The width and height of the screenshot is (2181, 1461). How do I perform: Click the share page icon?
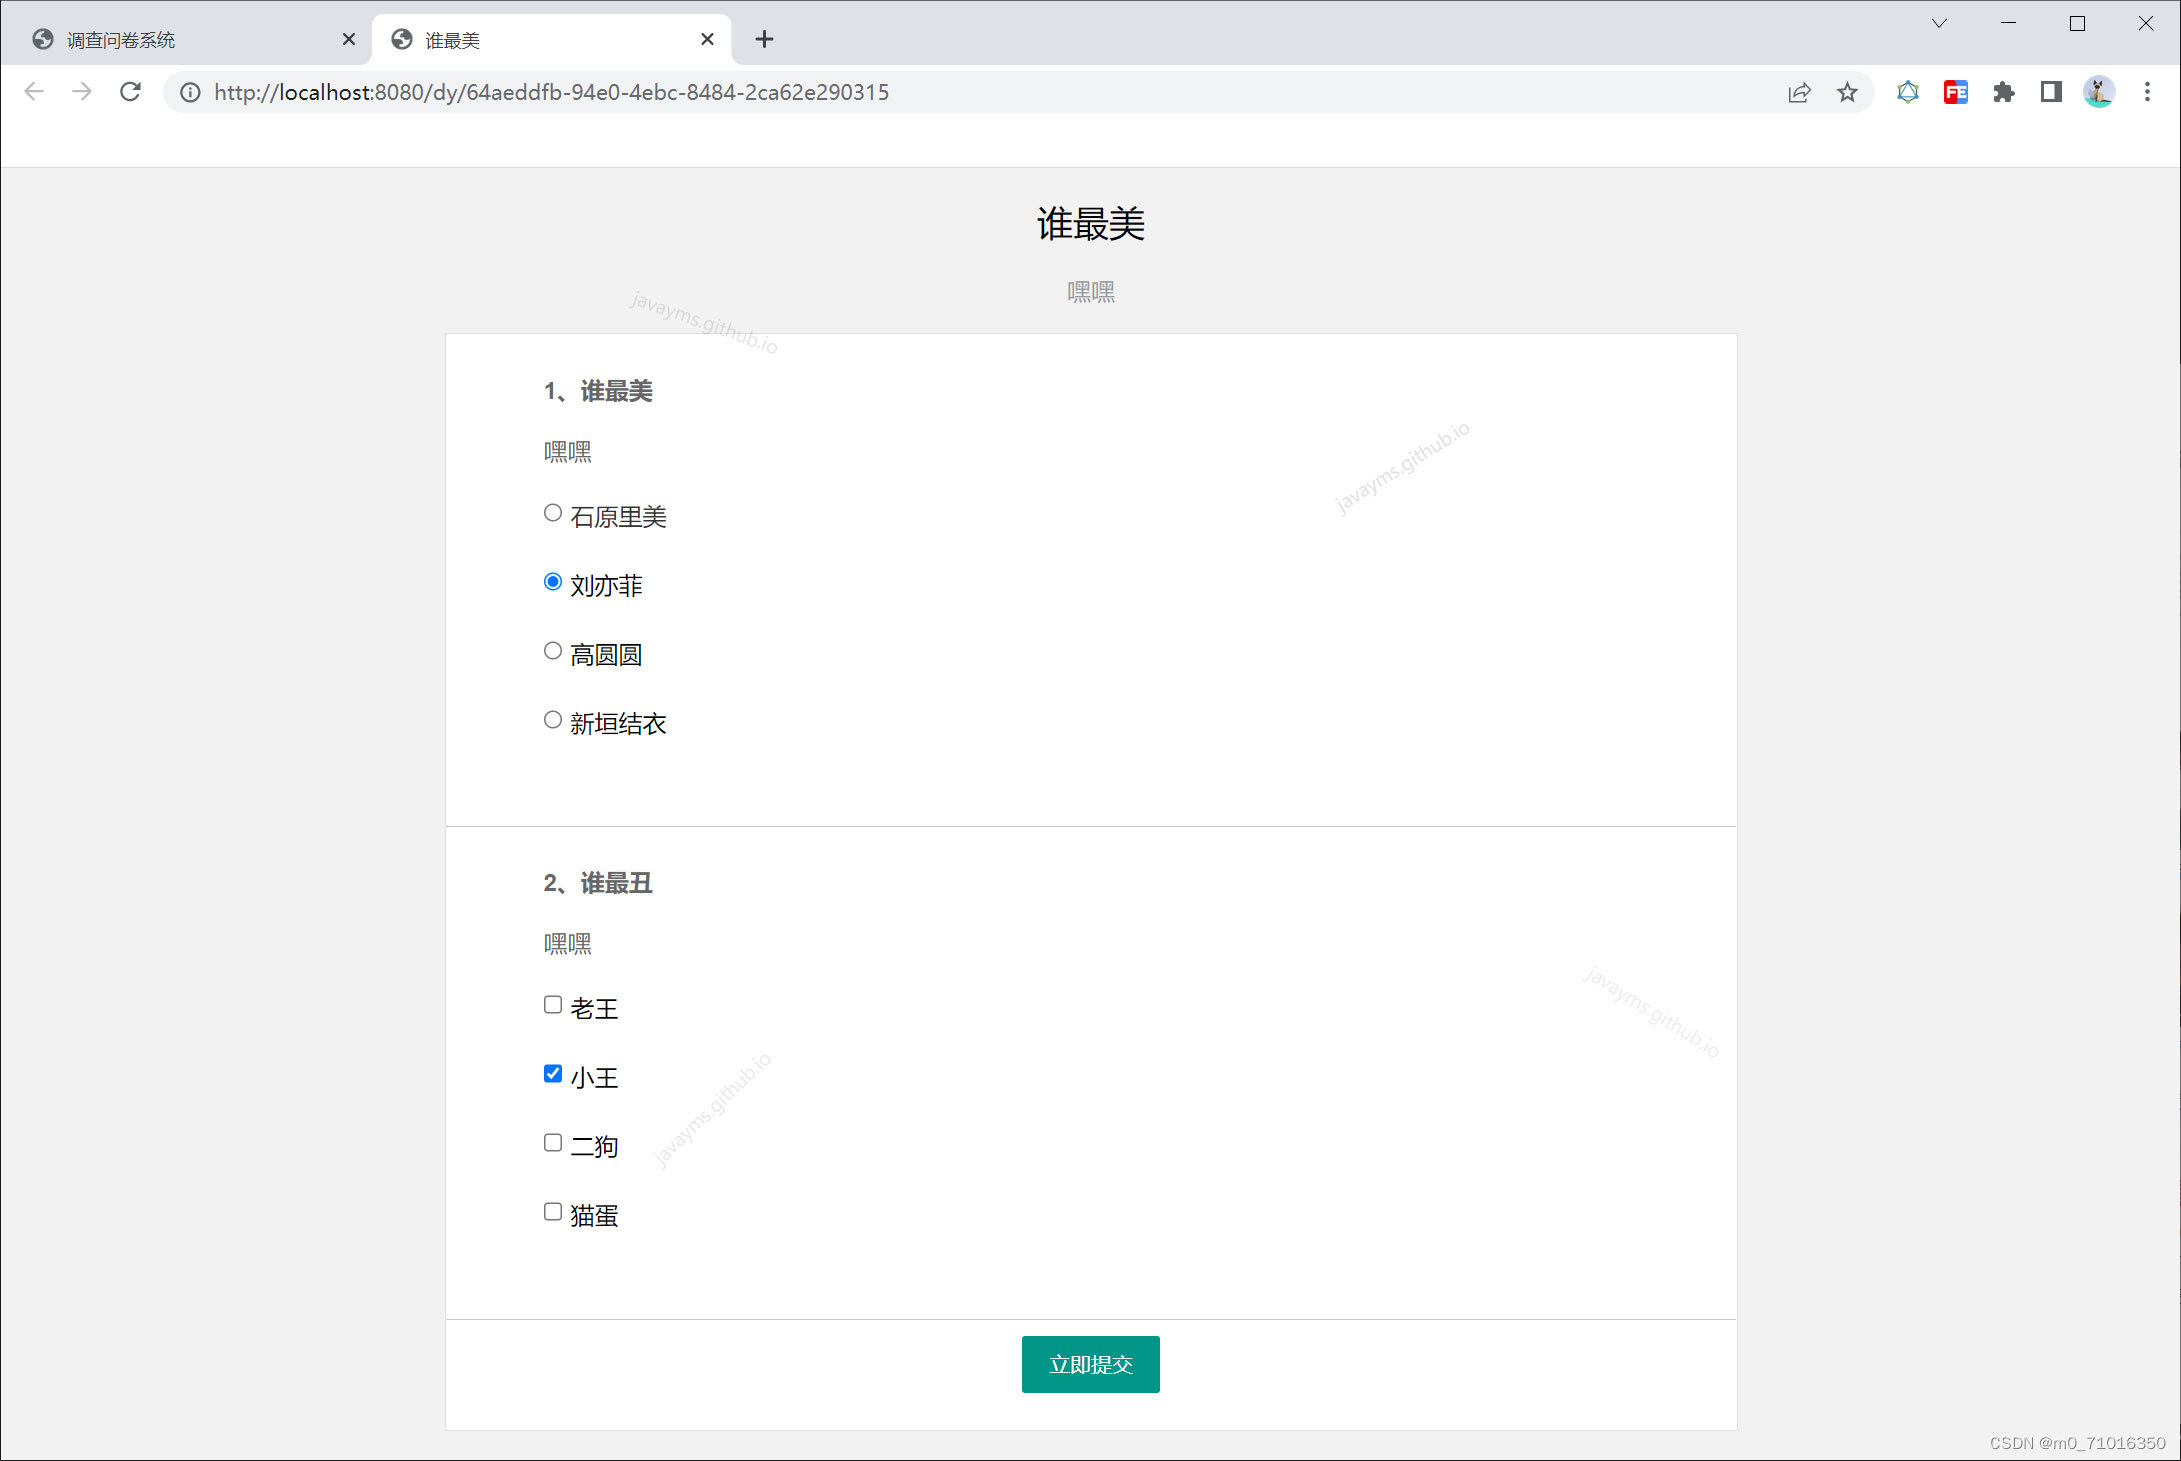tap(1799, 92)
